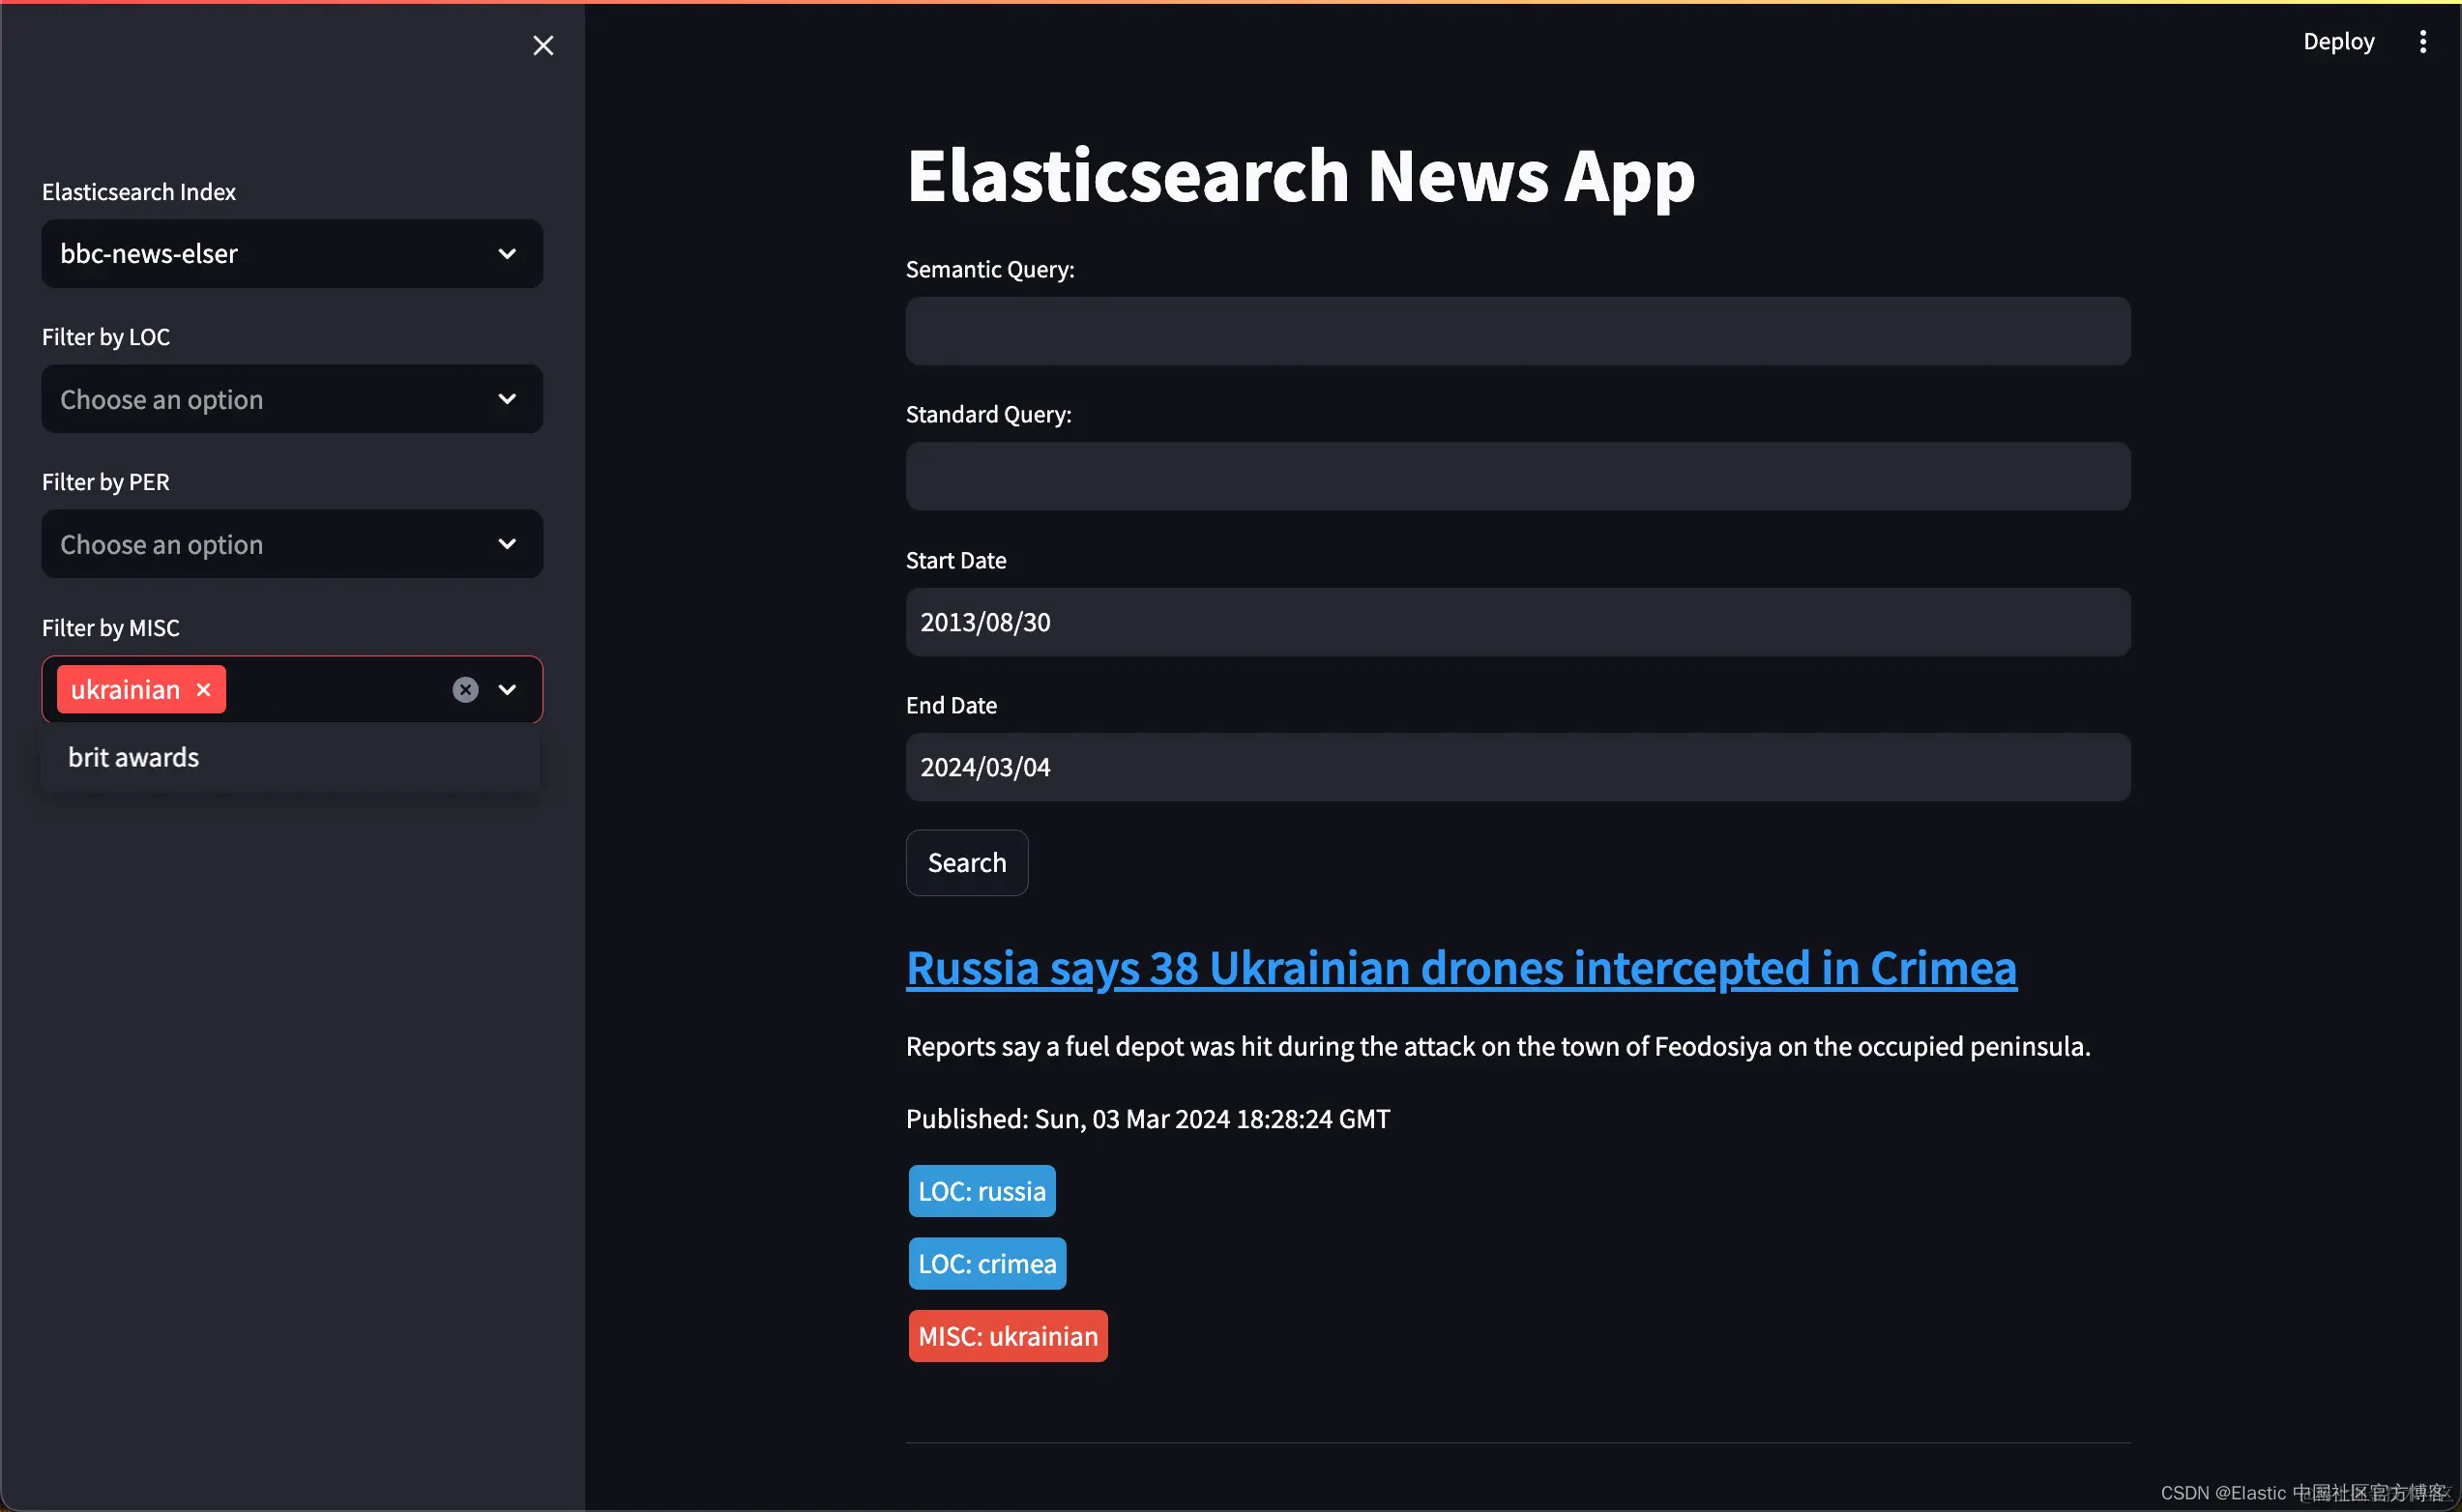Open the Russia Ukrainian drones article link
This screenshot has width=2462, height=1512.
click(1460, 968)
